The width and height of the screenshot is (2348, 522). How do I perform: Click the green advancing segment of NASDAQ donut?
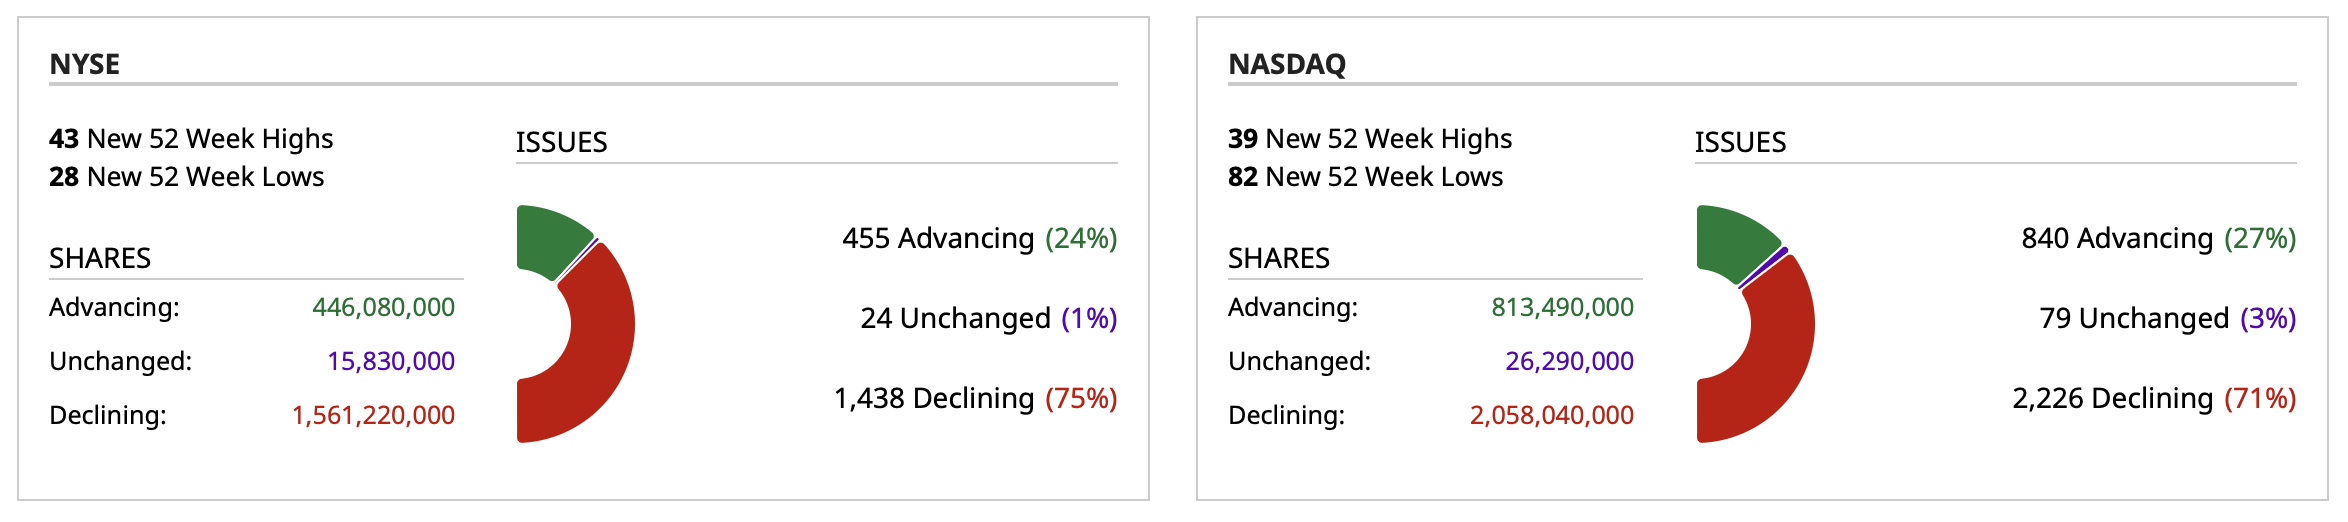1732,242
